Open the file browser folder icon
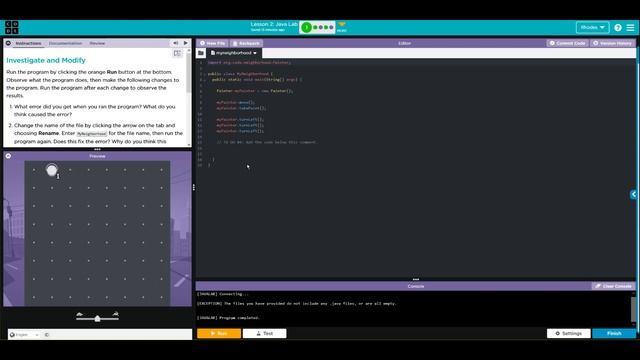The width and height of the screenshot is (640, 360). [201, 53]
